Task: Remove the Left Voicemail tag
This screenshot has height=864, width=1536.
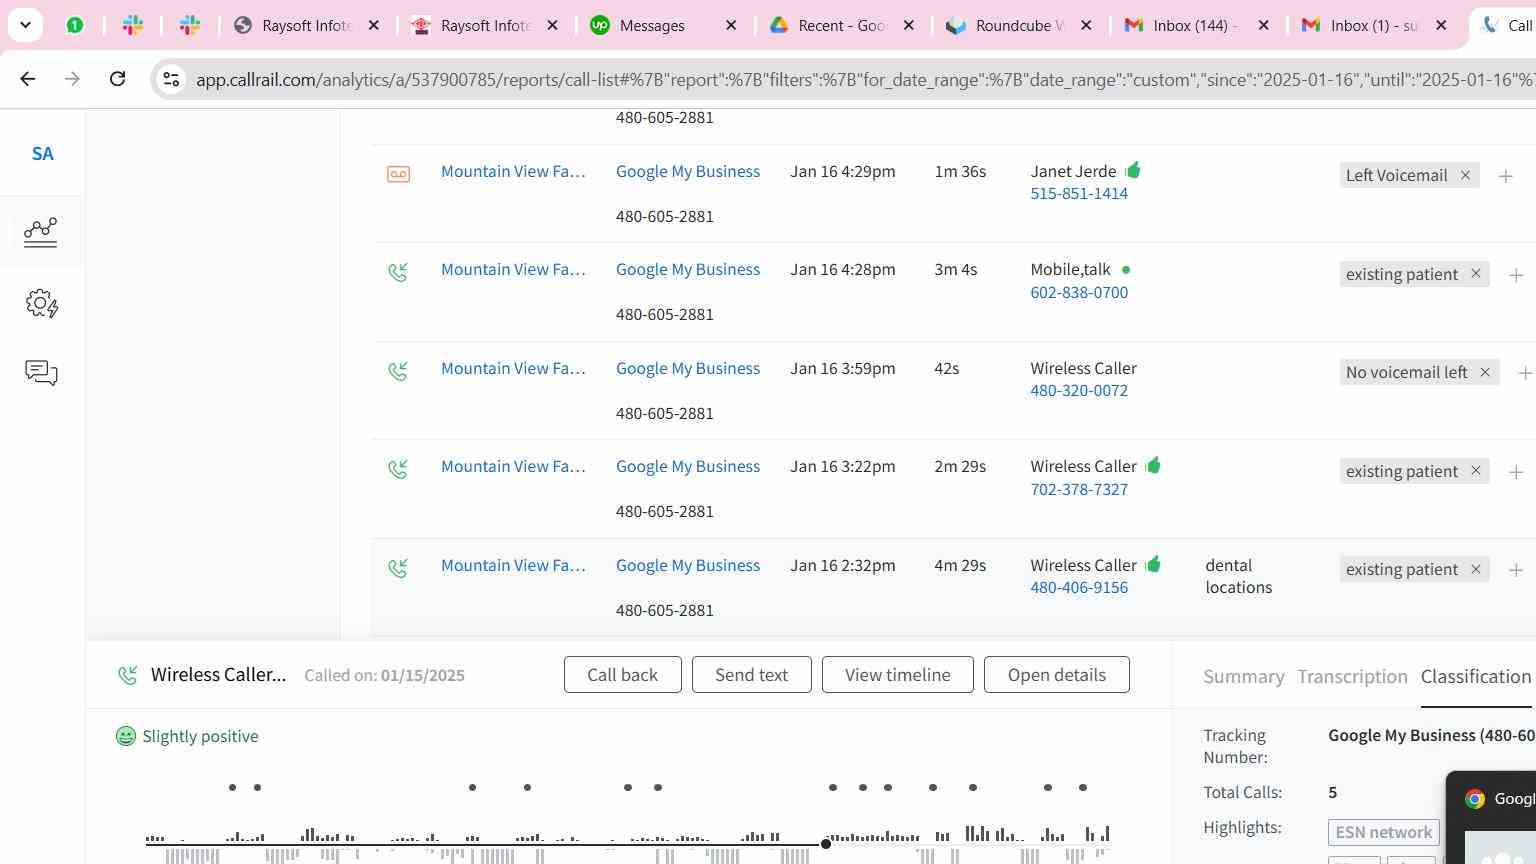Action: [x=1465, y=175]
